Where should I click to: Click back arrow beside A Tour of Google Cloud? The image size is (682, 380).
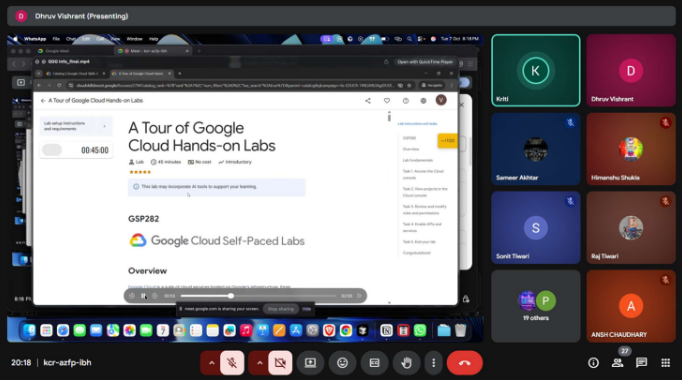(43, 101)
